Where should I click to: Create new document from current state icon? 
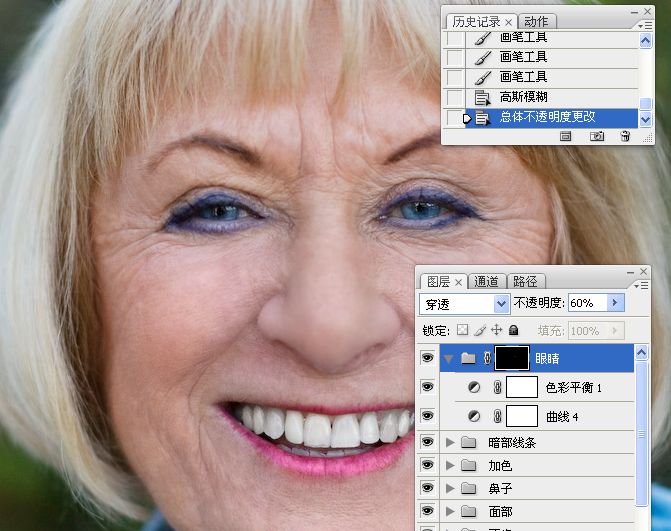click(565, 136)
